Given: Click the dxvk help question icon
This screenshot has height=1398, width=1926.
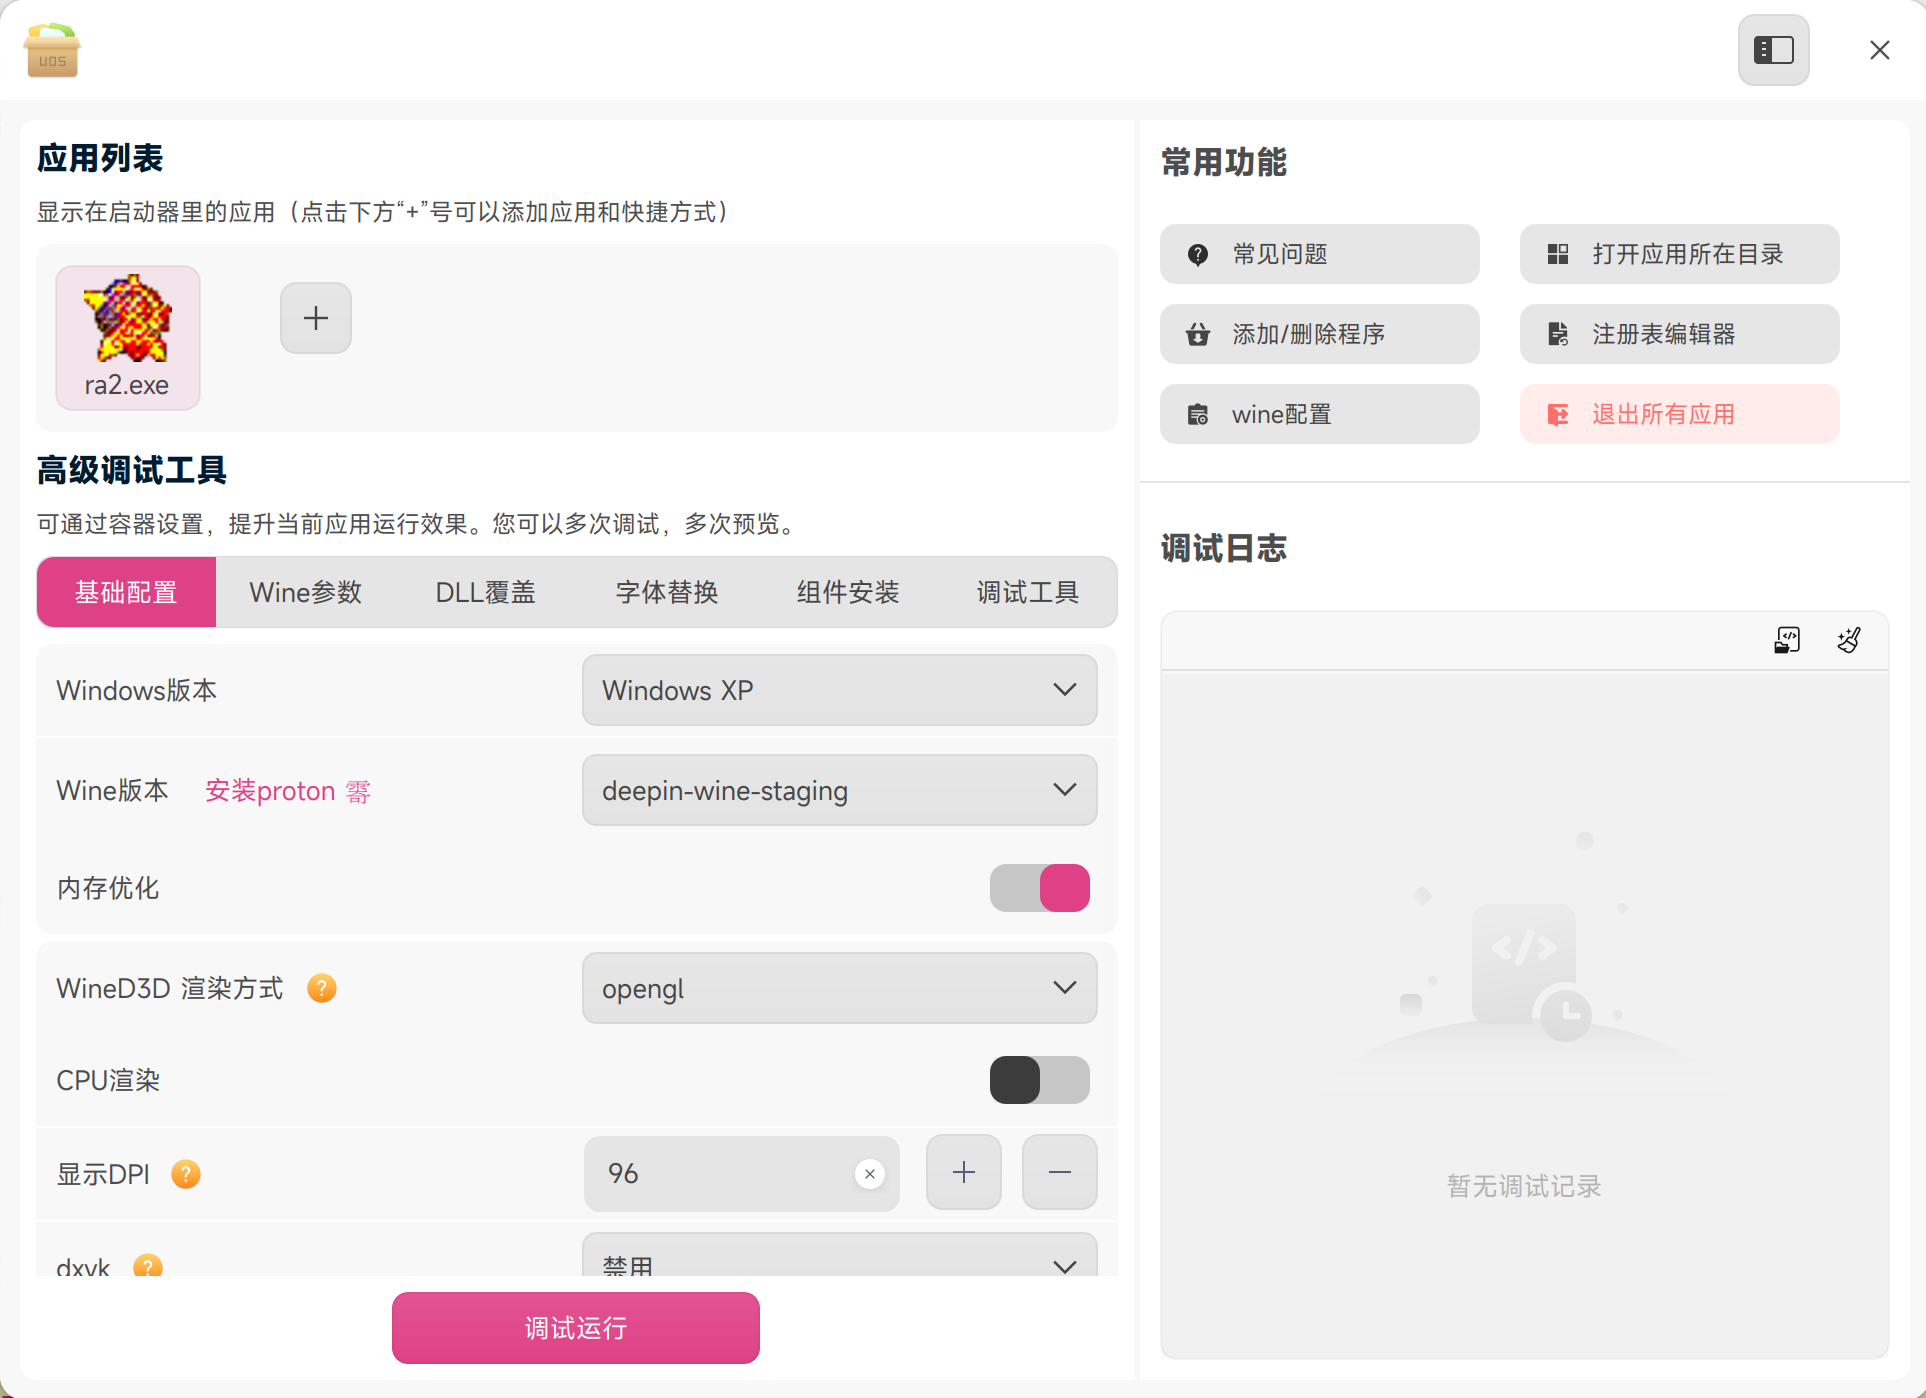Looking at the screenshot, I should [148, 1266].
